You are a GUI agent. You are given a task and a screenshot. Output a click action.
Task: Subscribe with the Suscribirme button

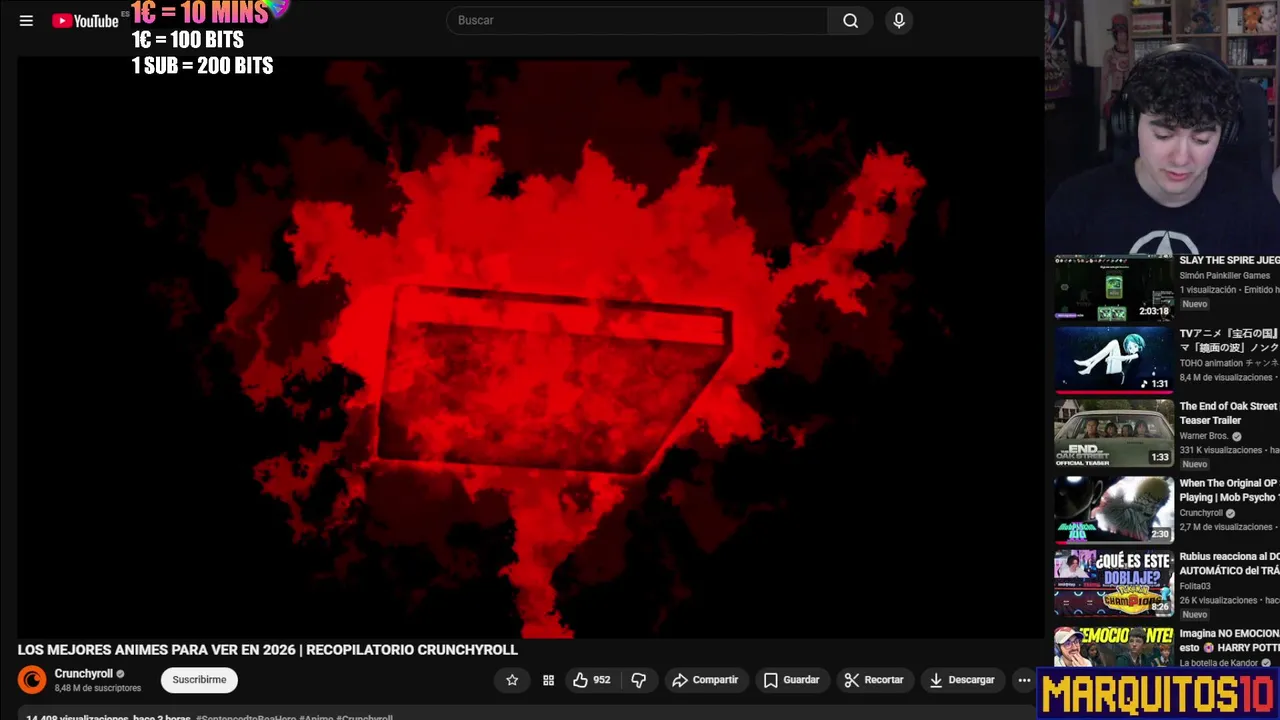click(199, 680)
